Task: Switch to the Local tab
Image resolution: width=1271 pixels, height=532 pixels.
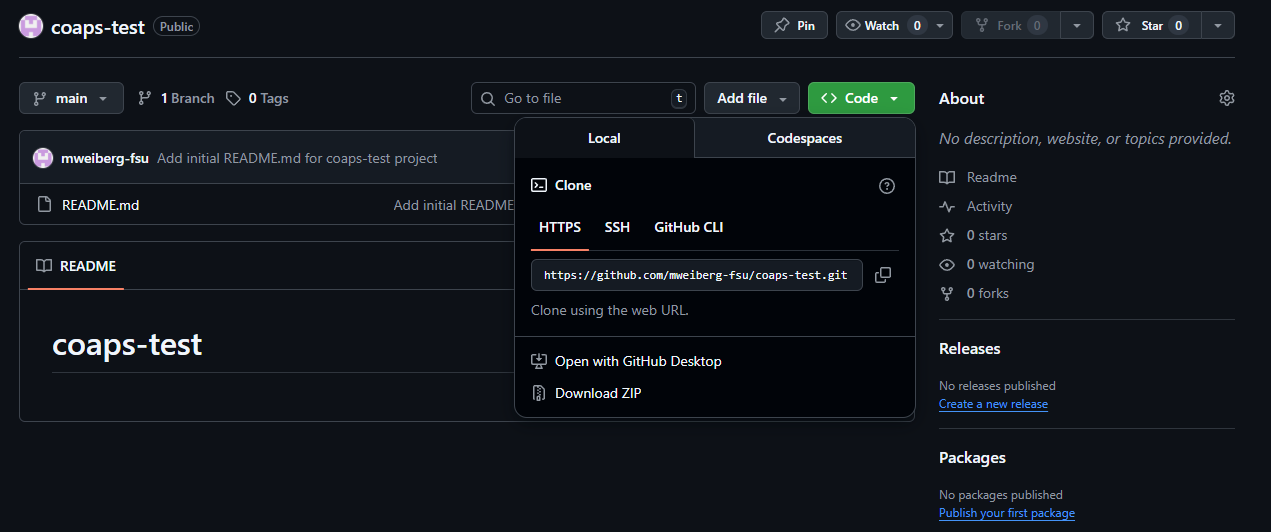Action: (x=604, y=138)
